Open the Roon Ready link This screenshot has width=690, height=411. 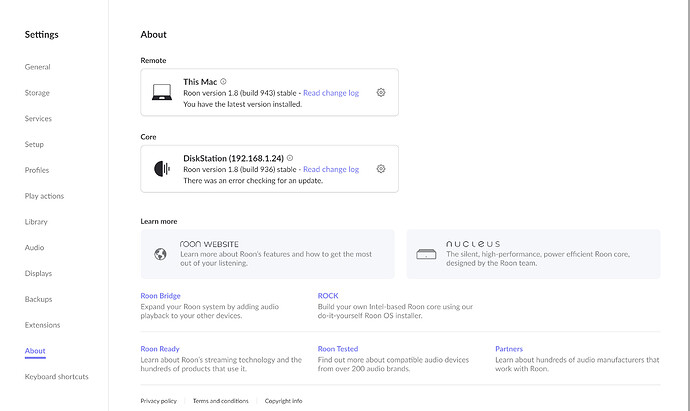(x=160, y=349)
